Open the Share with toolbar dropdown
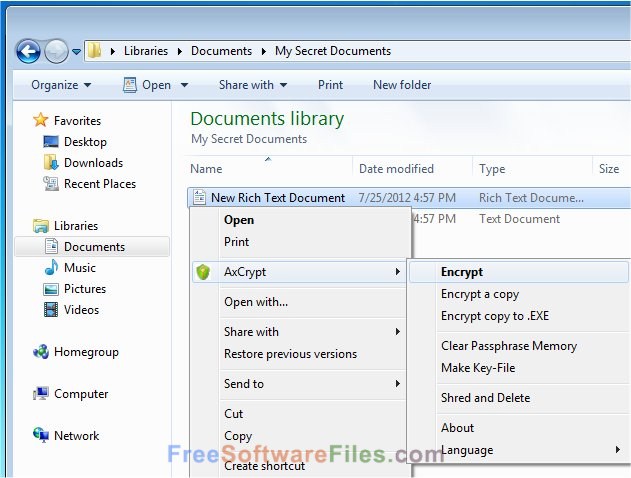631x478 pixels. 253,85
